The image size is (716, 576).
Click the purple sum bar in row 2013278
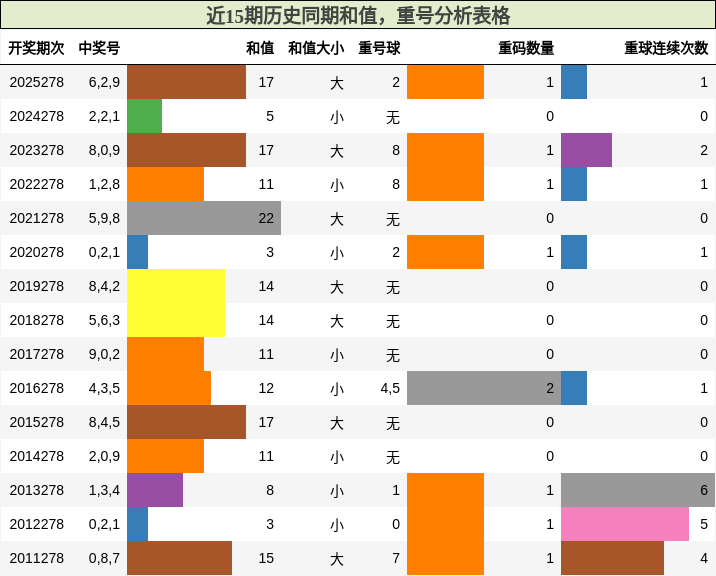click(155, 490)
